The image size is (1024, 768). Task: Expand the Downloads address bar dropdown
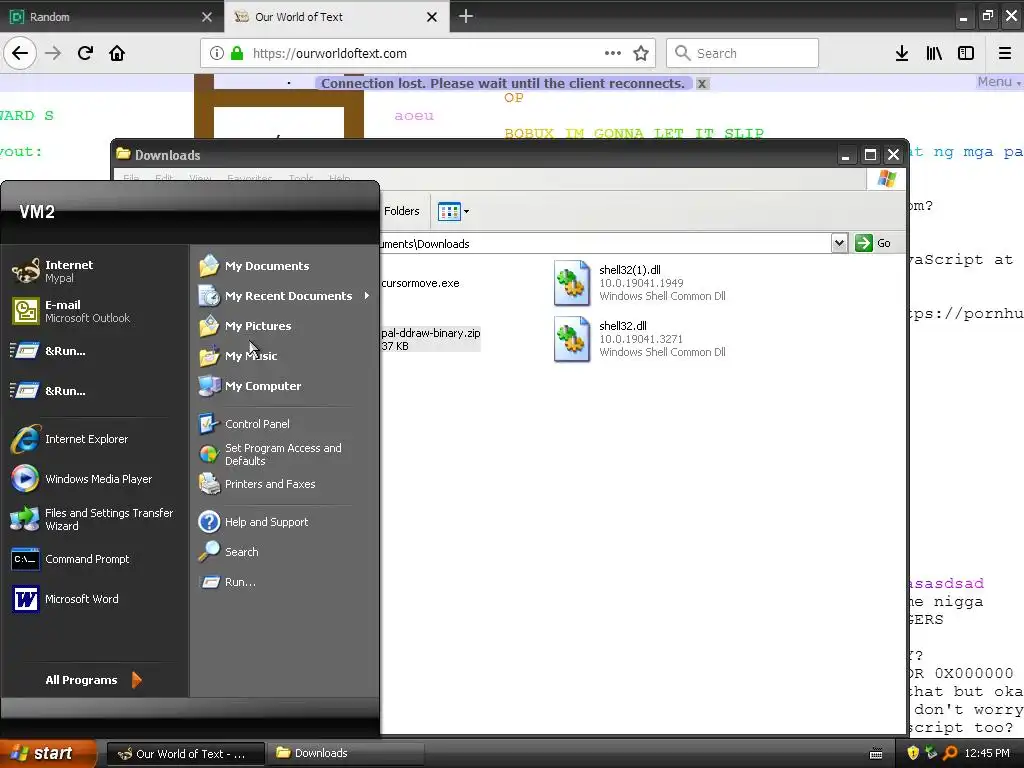tap(839, 244)
